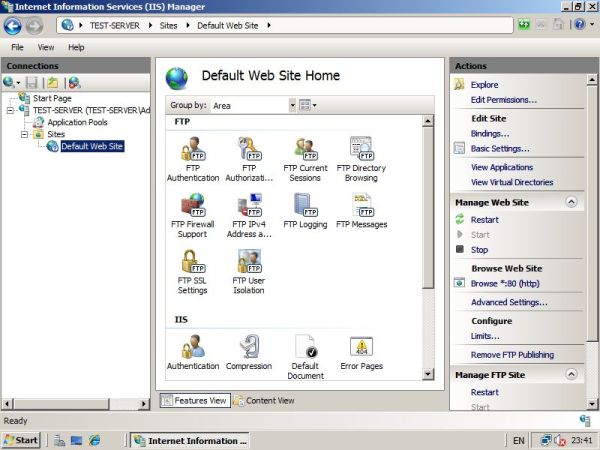Click the Back navigation arrow

(13, 26)
